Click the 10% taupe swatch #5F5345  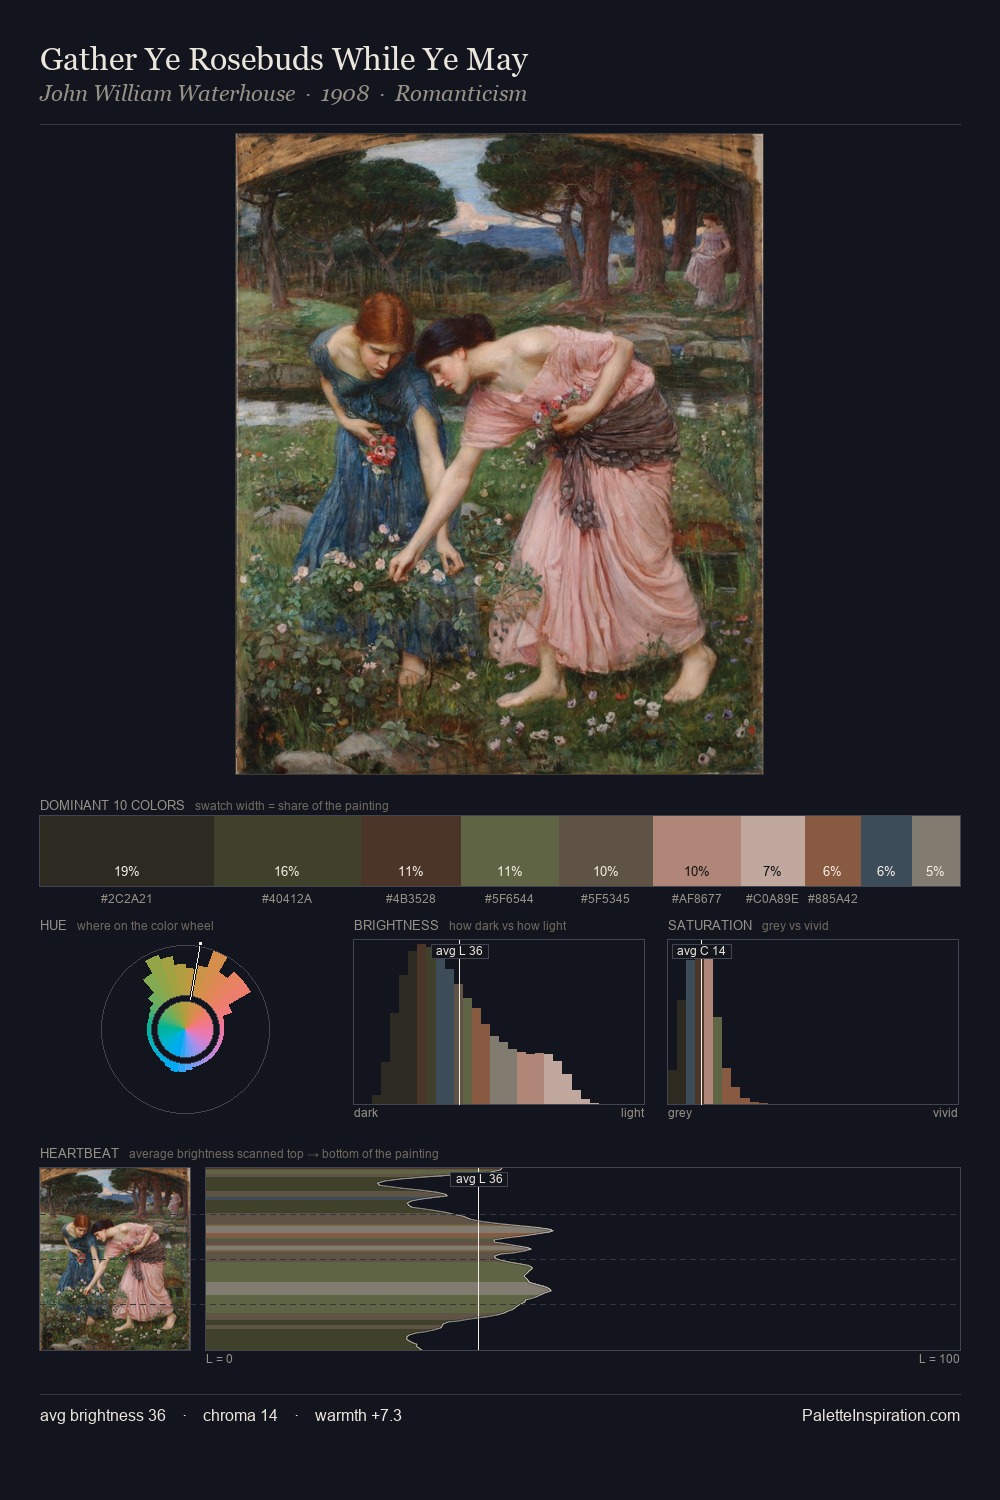pos(606,851)
